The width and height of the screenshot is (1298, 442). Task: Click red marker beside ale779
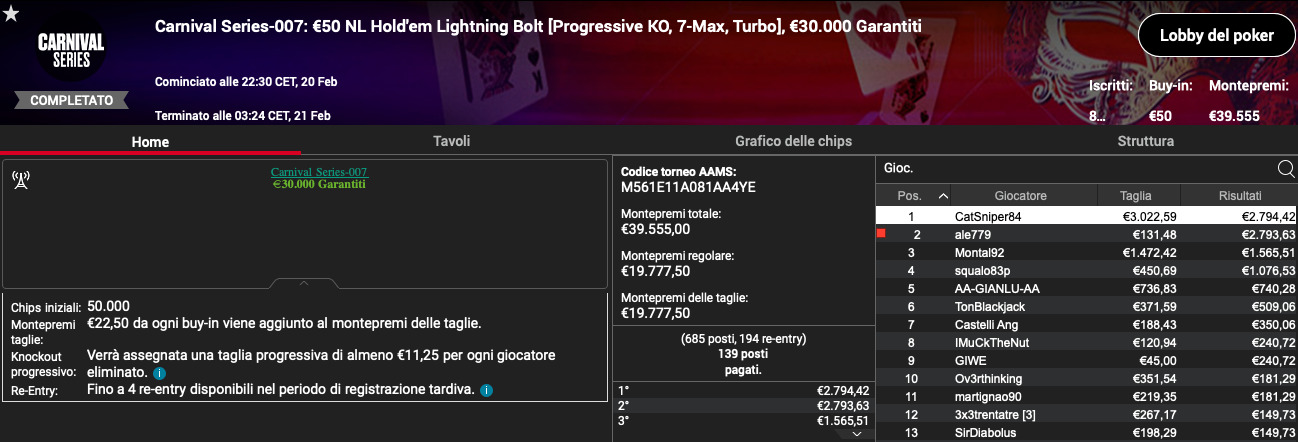tap(881, 233)
